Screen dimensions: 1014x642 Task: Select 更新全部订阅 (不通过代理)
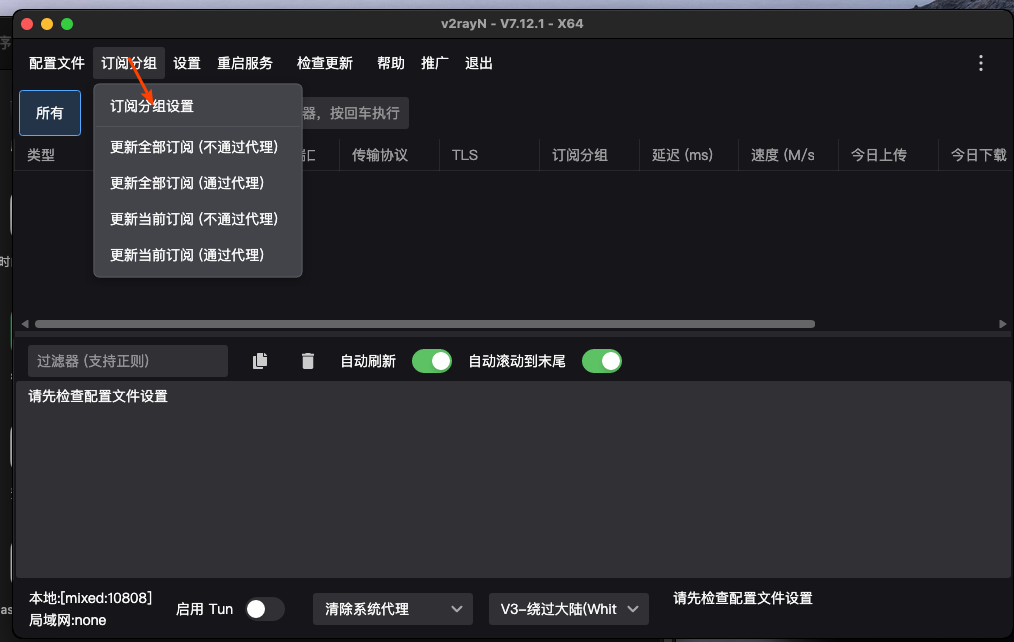pyautogui.click(x=198, y=147)
